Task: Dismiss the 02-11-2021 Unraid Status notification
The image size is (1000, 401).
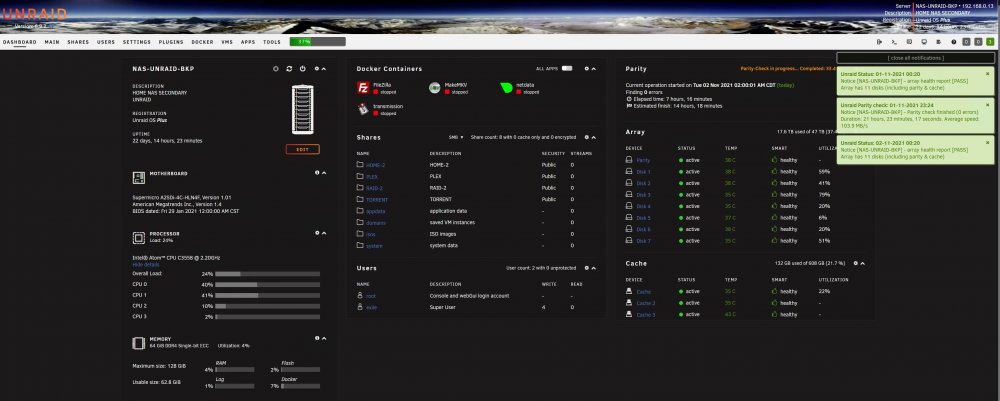Action: 988,143
